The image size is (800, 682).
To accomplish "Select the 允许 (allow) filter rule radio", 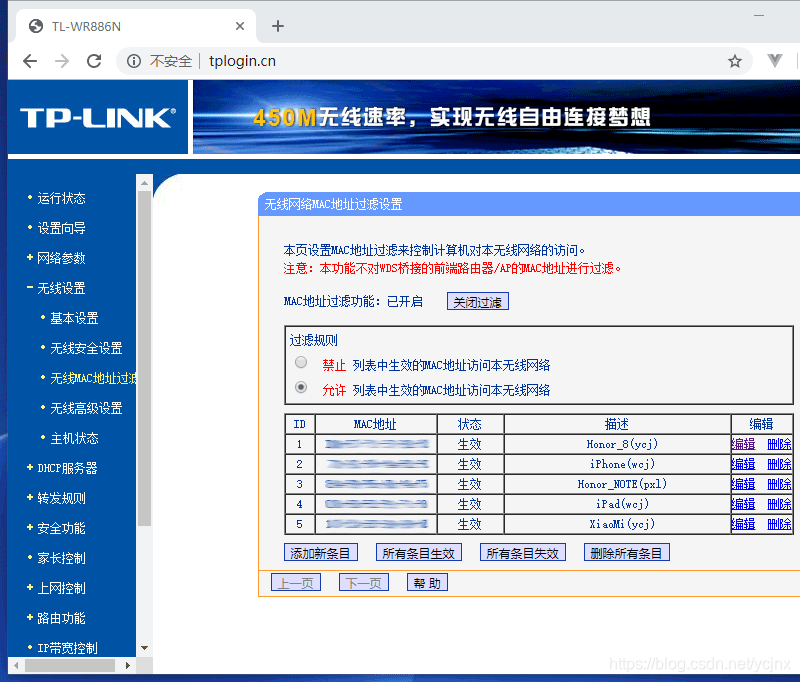I will [x=301, y=387].
